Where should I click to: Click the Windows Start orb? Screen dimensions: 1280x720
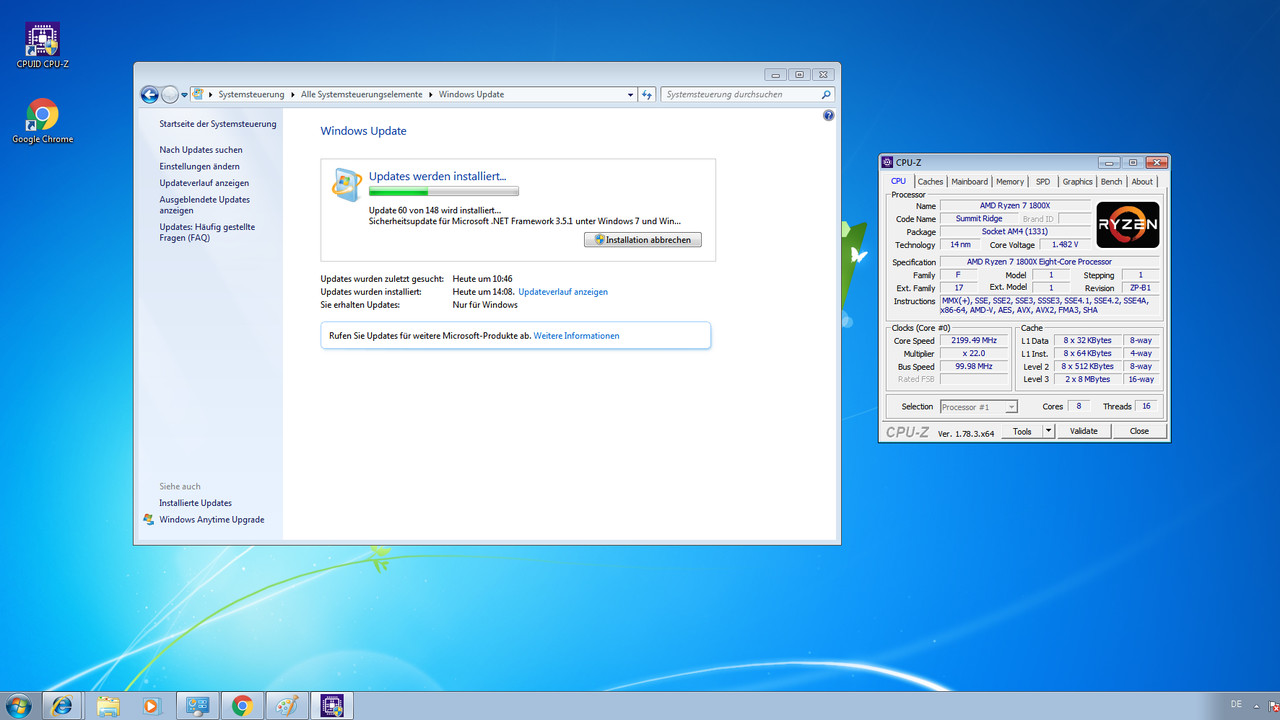point(18,705)
